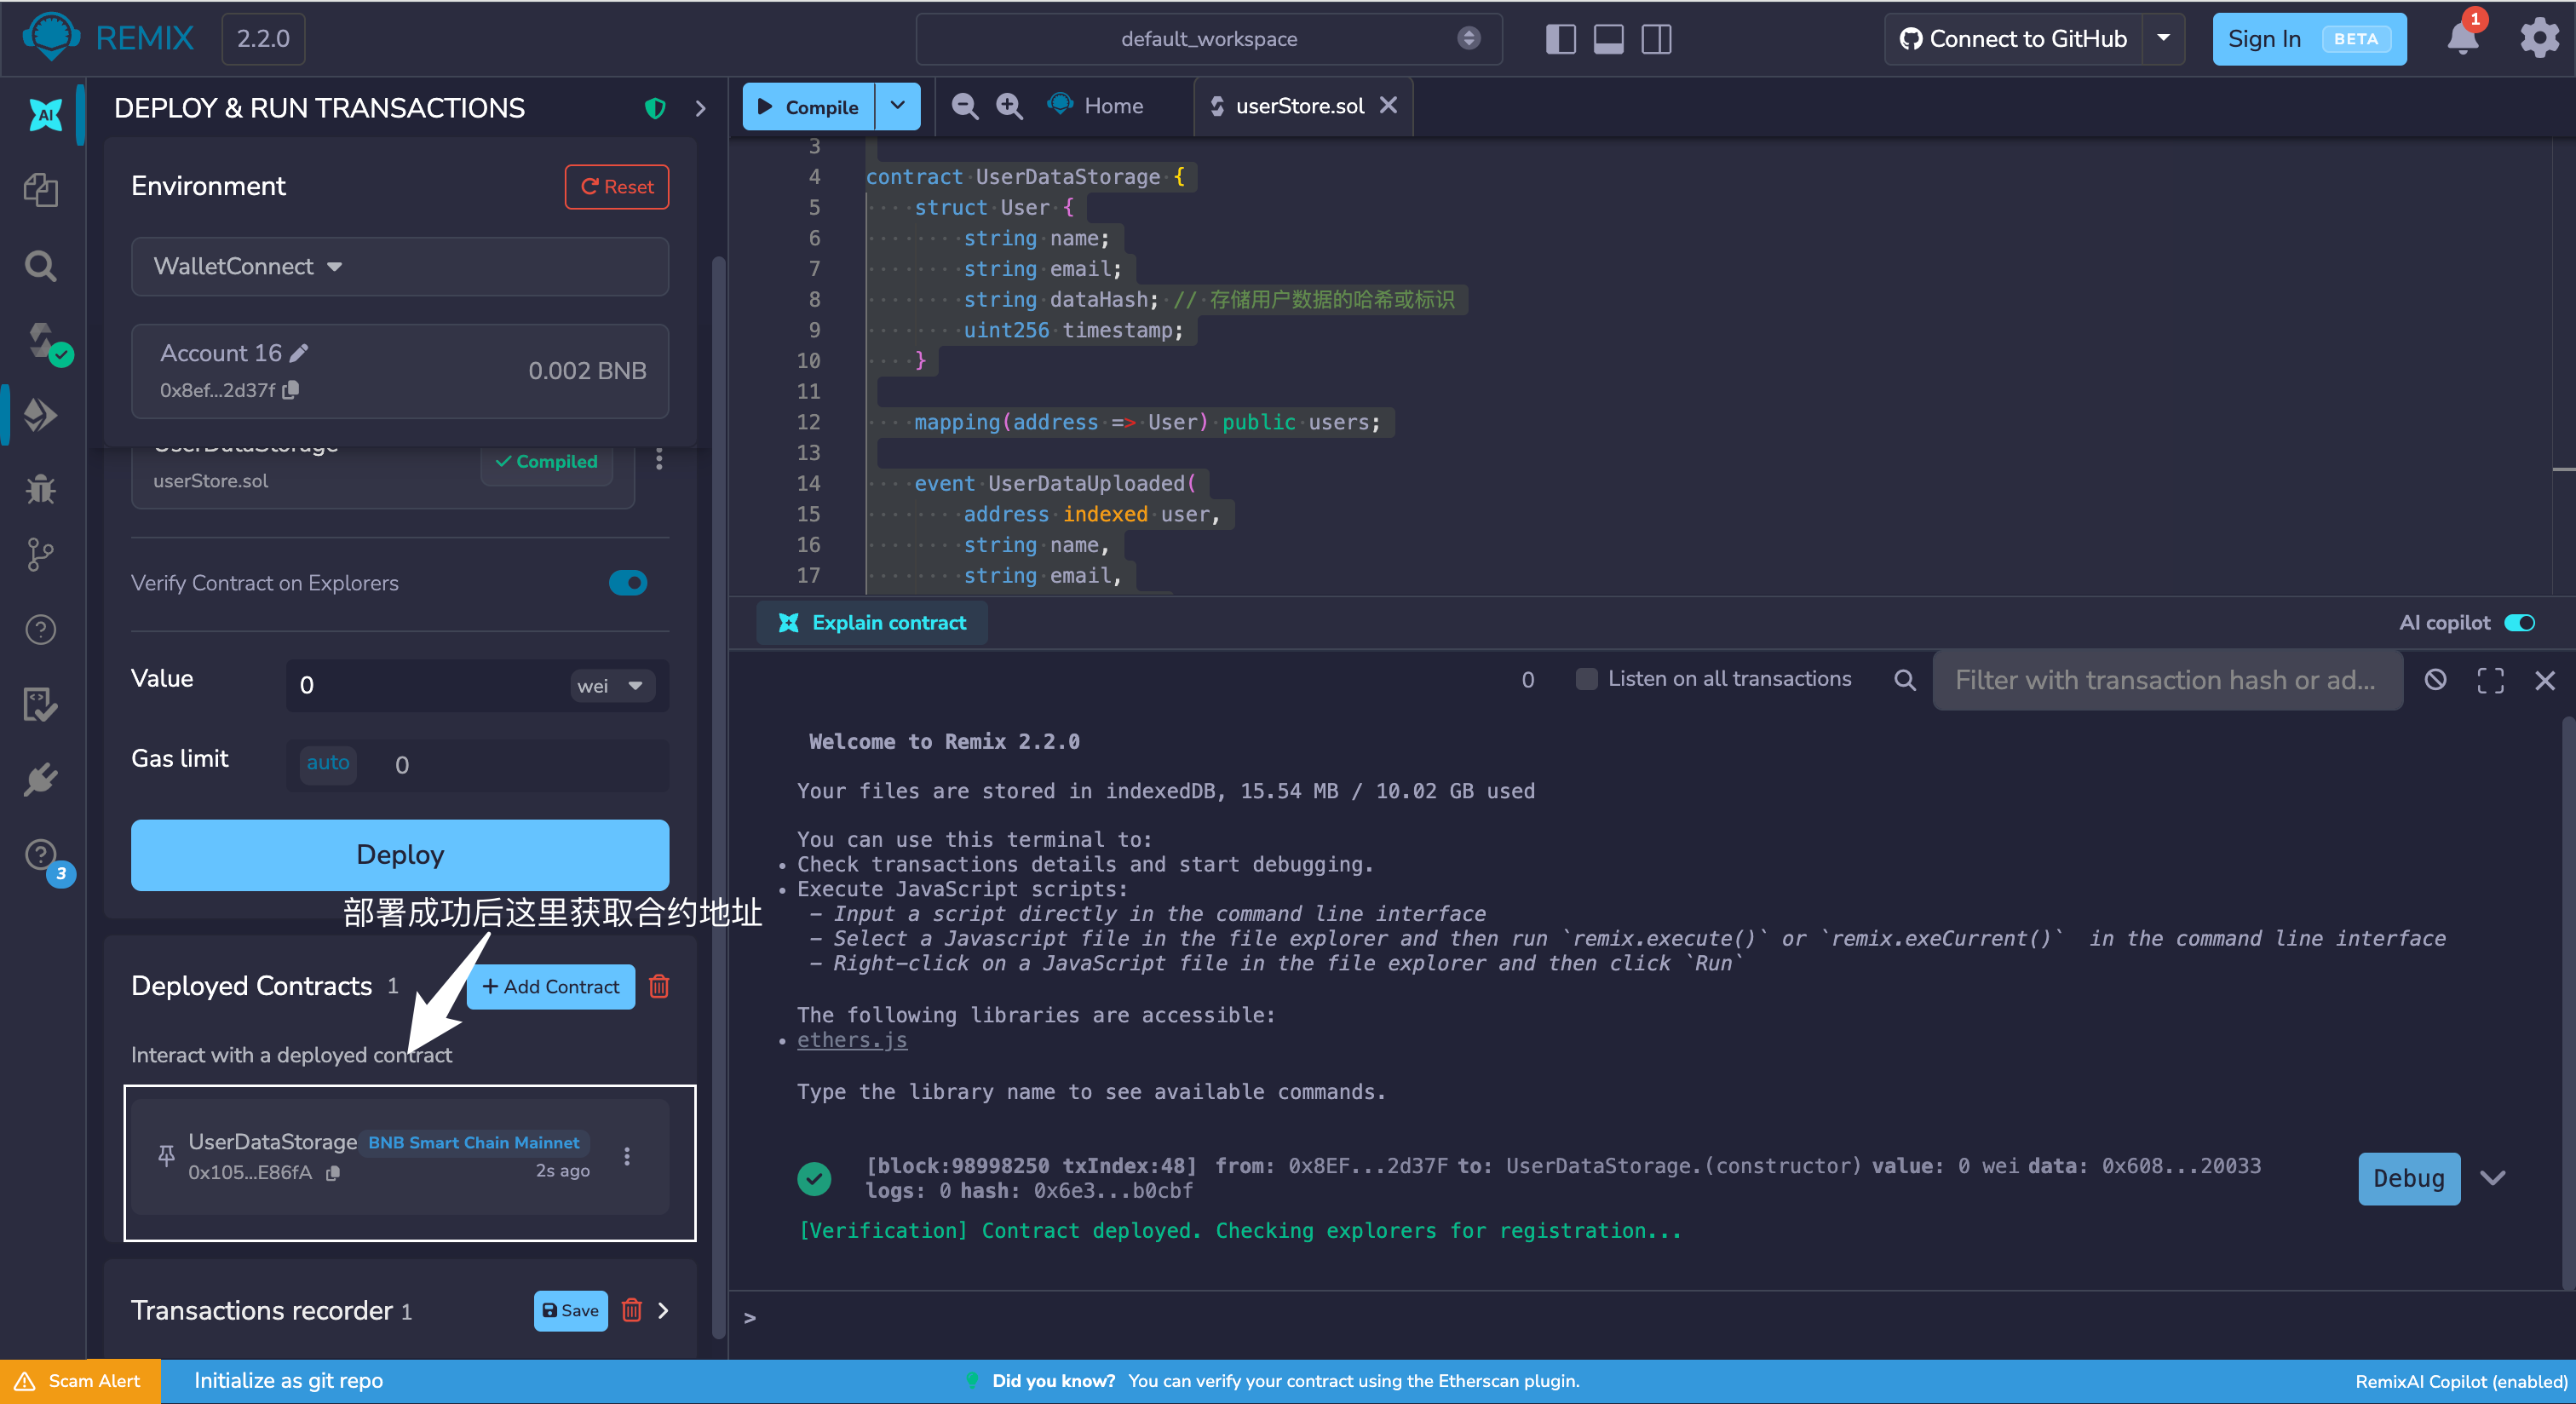This screenshot has width=2576, height=1404.
Task: Toggle Verify Contract on Explorers
Action: pyautogui.click(x=628, y=583)
